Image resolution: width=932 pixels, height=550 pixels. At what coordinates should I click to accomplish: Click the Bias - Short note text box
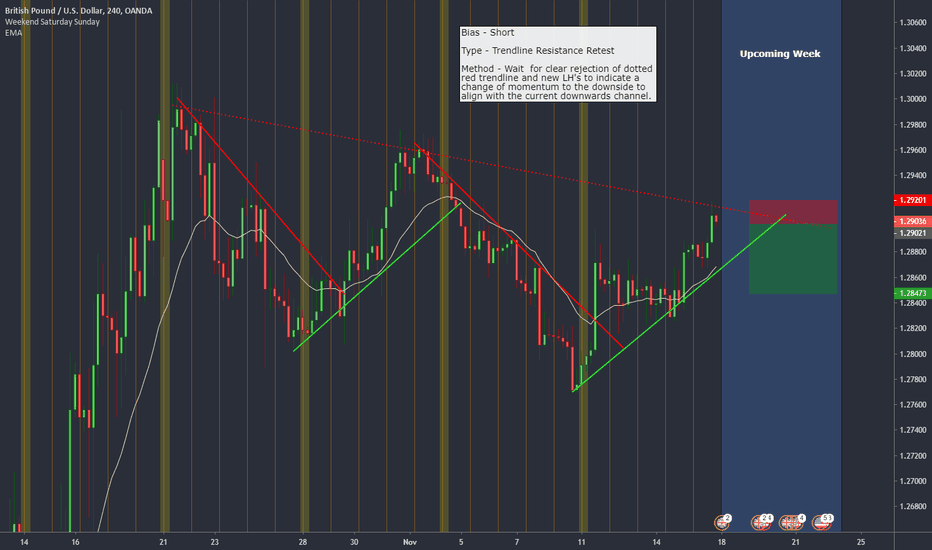(552, 66)
